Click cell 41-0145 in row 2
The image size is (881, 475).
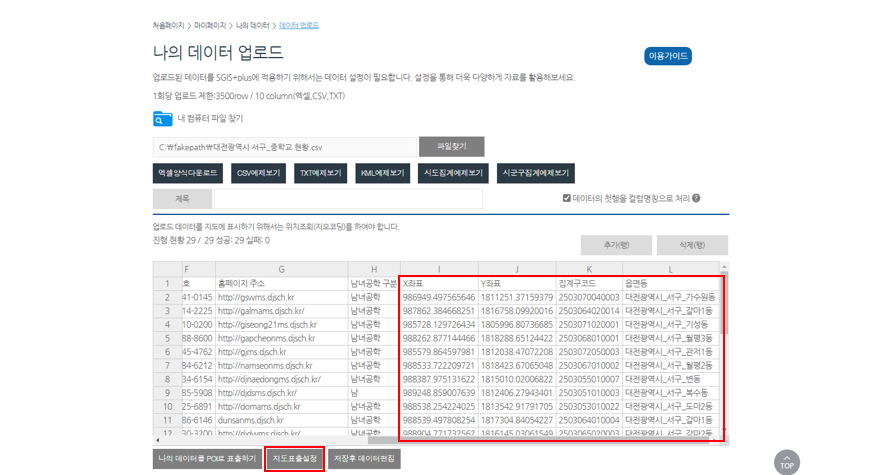[198, 297]
